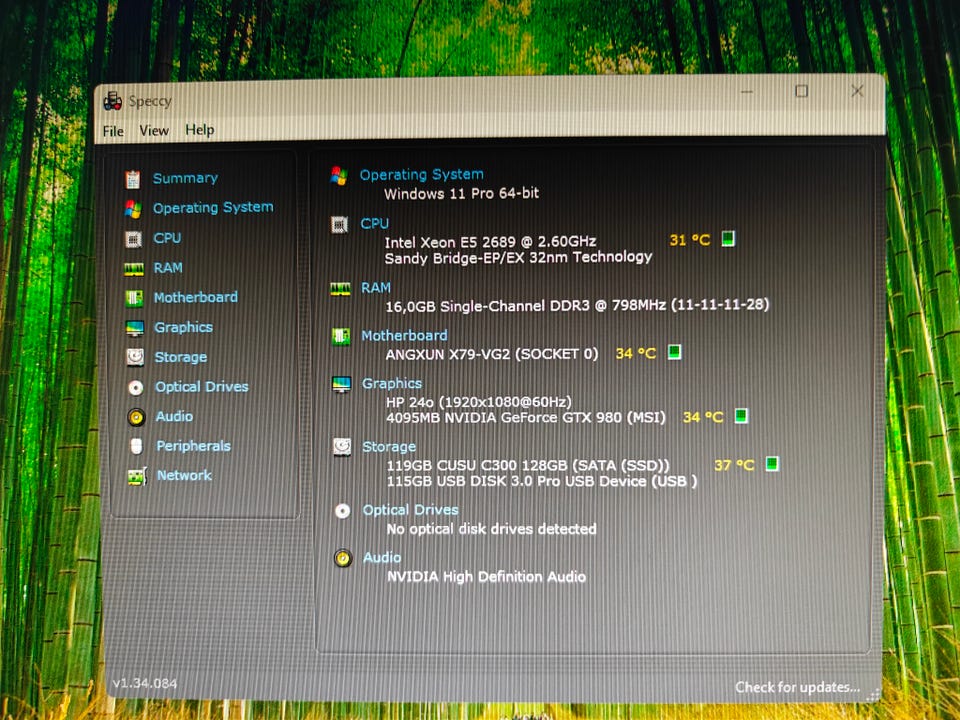Click the CUSU C300 128GB SSD line
This screenshot has height=720, width=960.
click(x=528, y=466)
